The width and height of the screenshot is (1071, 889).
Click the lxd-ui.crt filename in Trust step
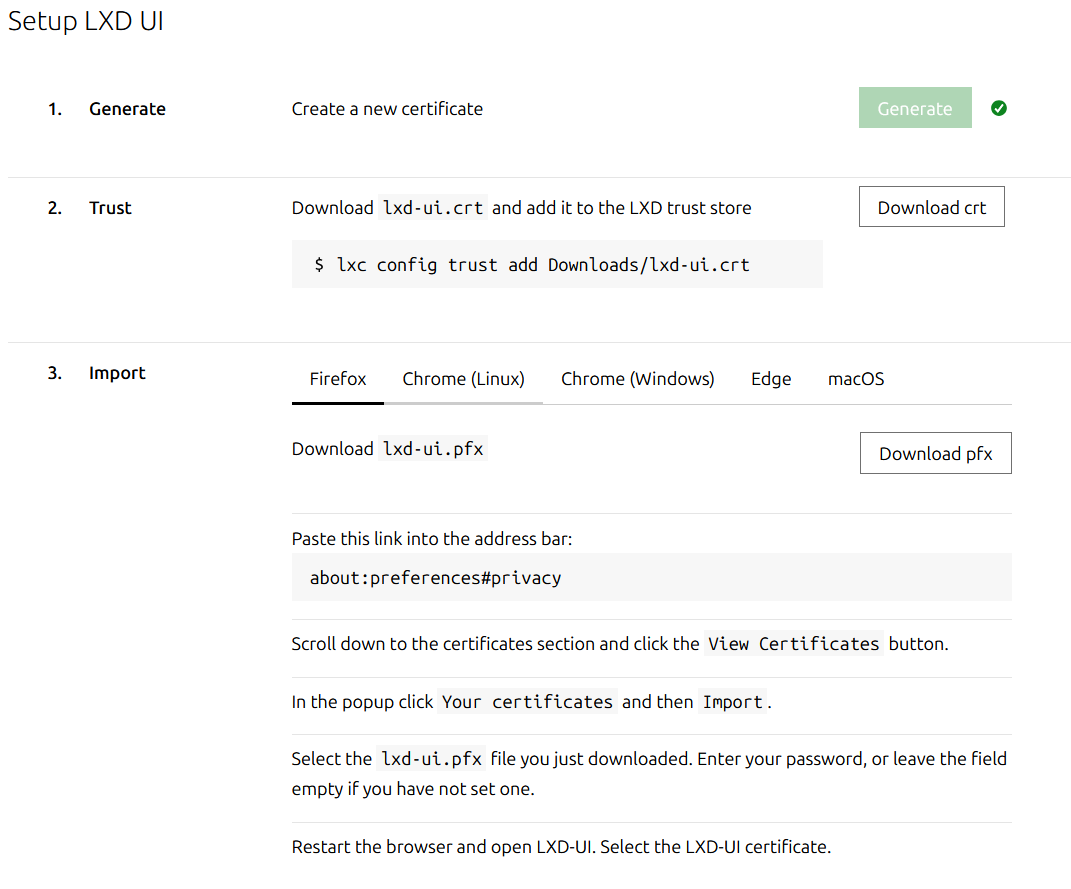pos(432,208)
